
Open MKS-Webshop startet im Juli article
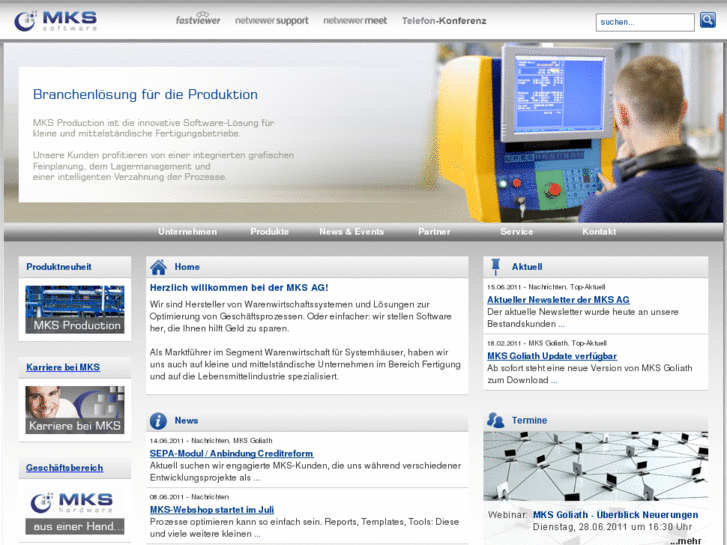[x=211, y=510]
